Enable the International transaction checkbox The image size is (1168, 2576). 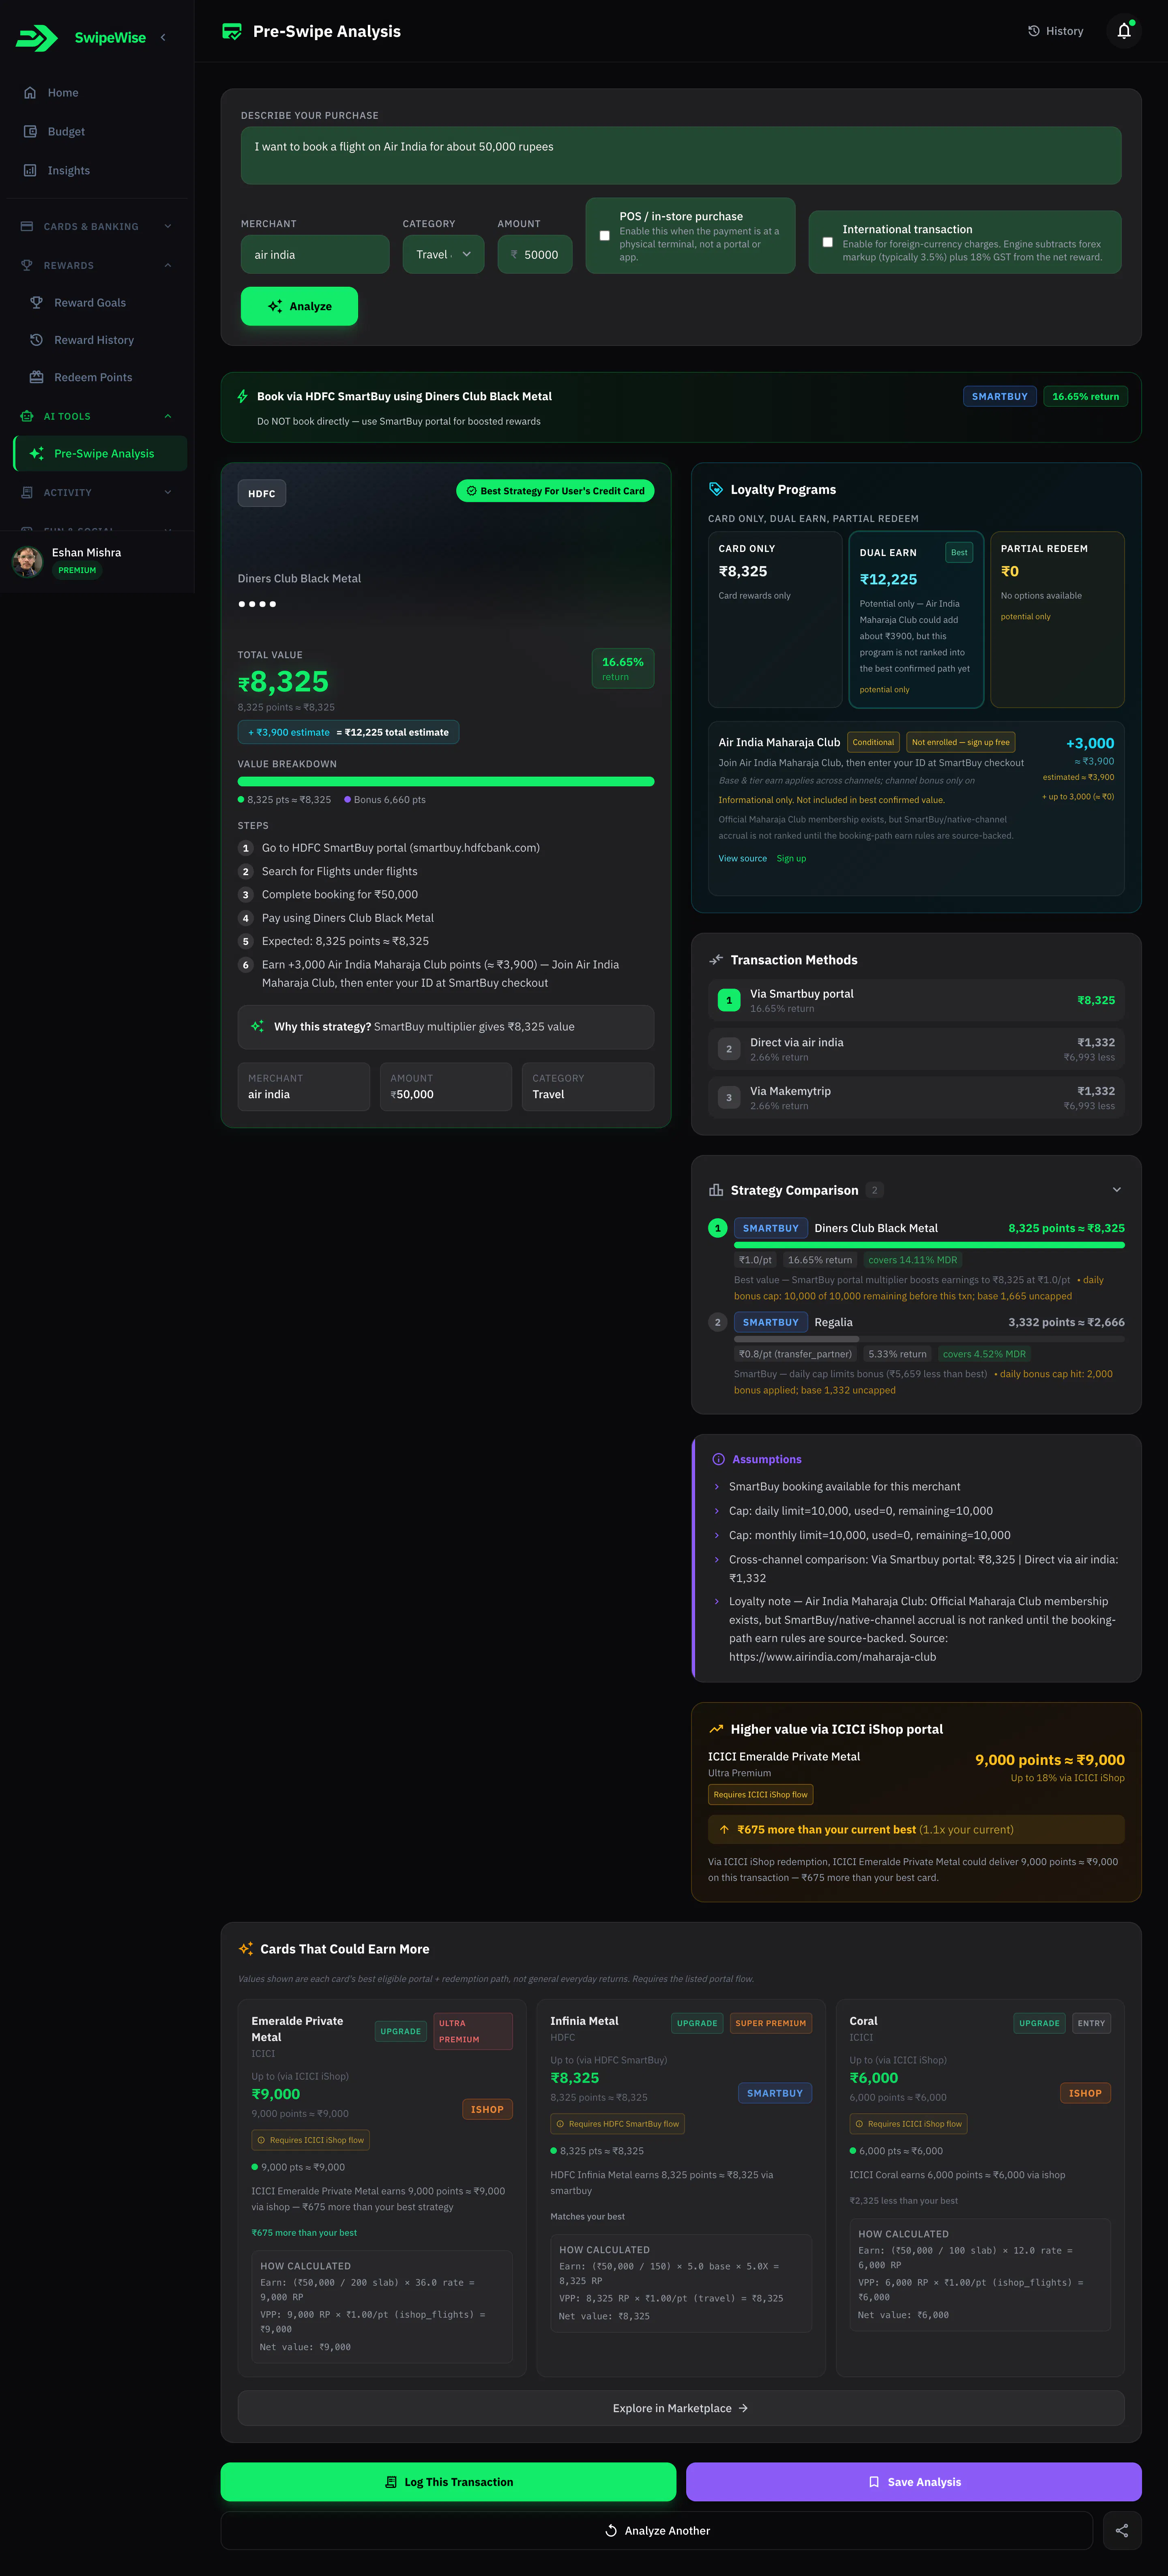tap(827, 242)
